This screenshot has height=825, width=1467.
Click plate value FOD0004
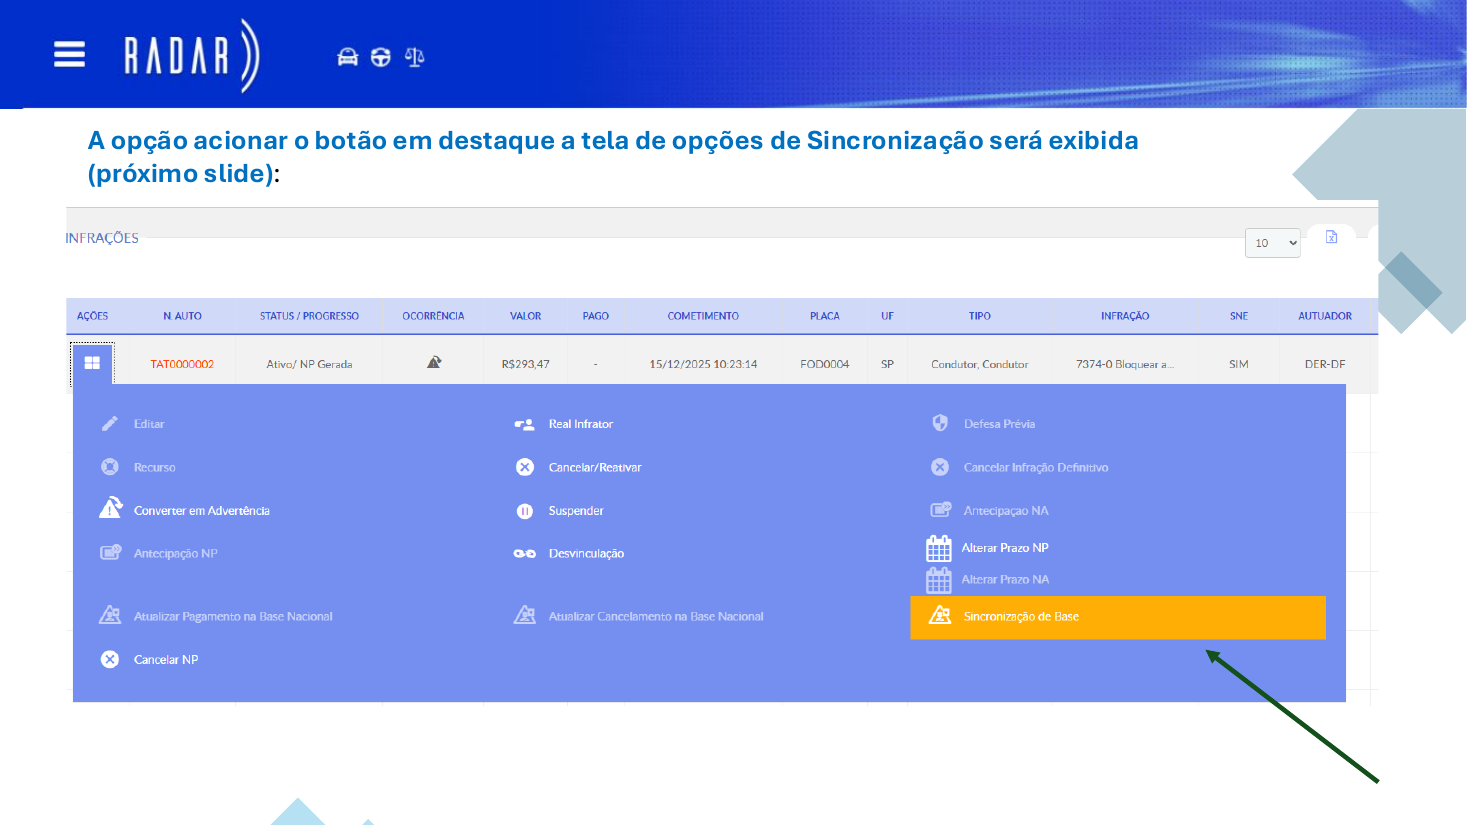pos(825,364)
